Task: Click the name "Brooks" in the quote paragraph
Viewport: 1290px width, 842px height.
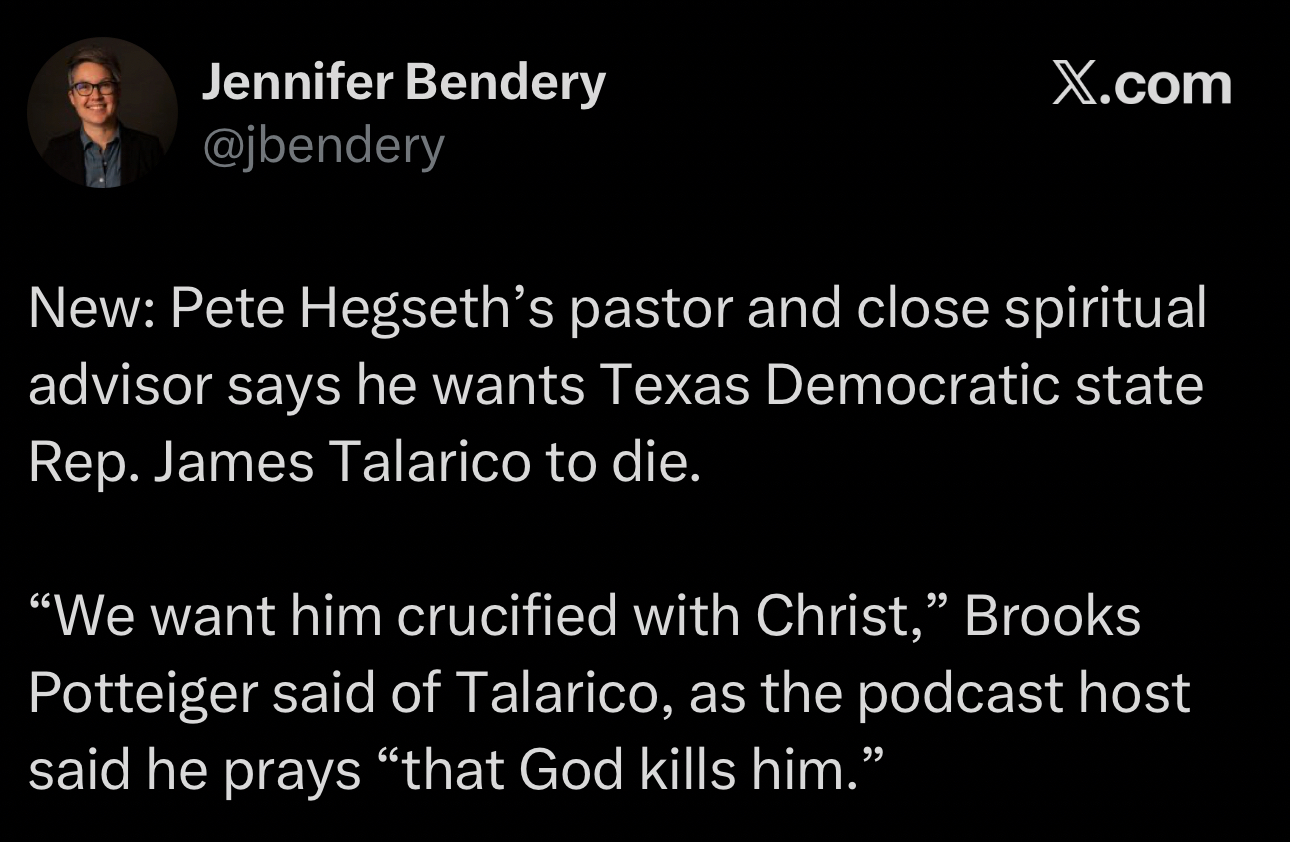Action: point(1052,616)
